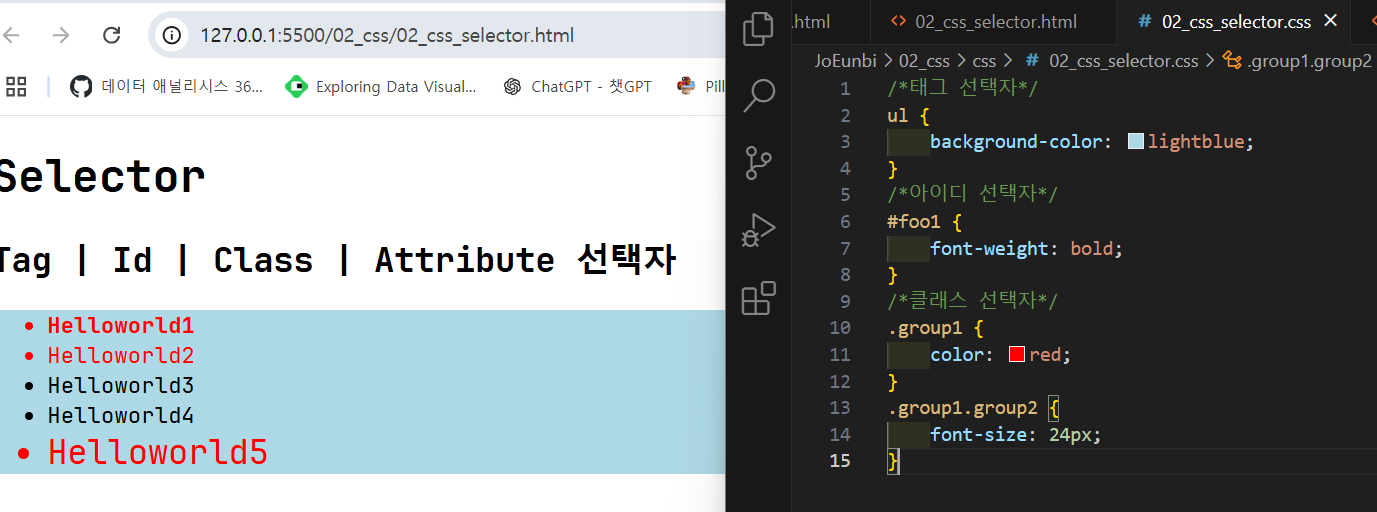
Task: Click the .group1.group2 selector on line 13
Action: 962,407
